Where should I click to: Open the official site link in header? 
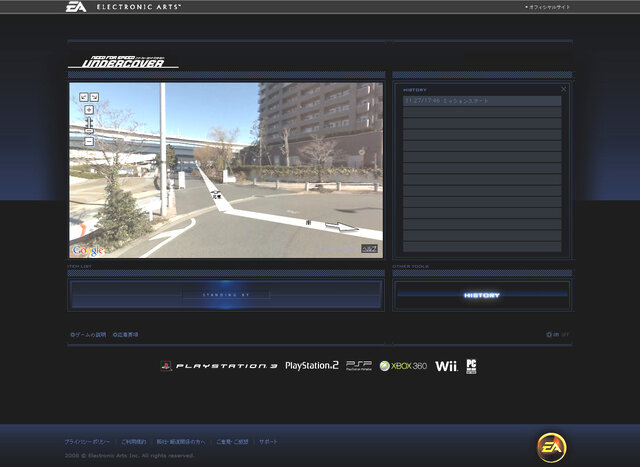point(547,7)
